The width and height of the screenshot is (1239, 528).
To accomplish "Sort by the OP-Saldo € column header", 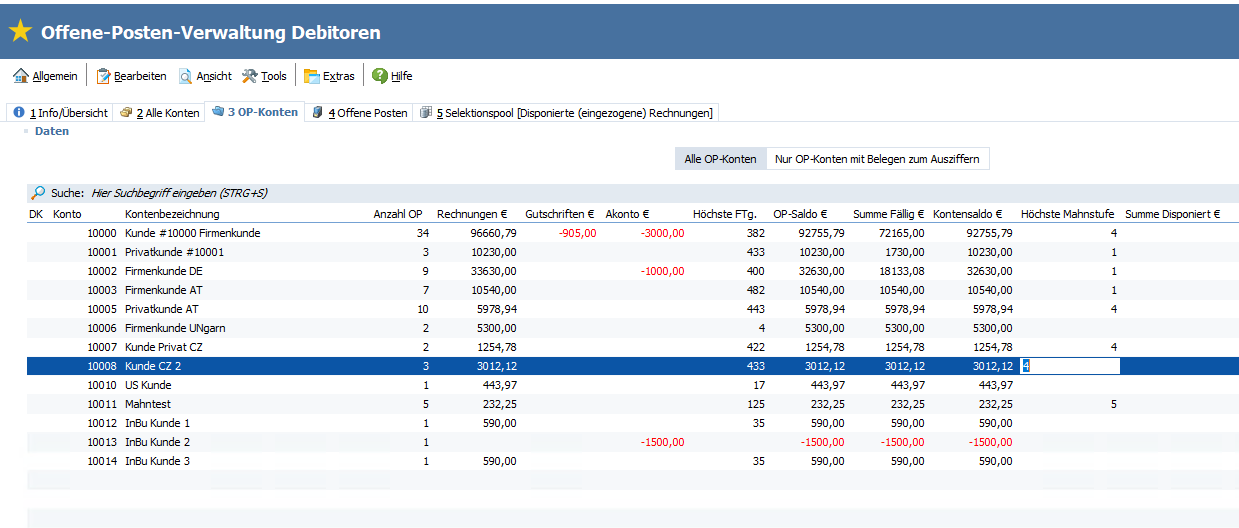I will point(800,214).
